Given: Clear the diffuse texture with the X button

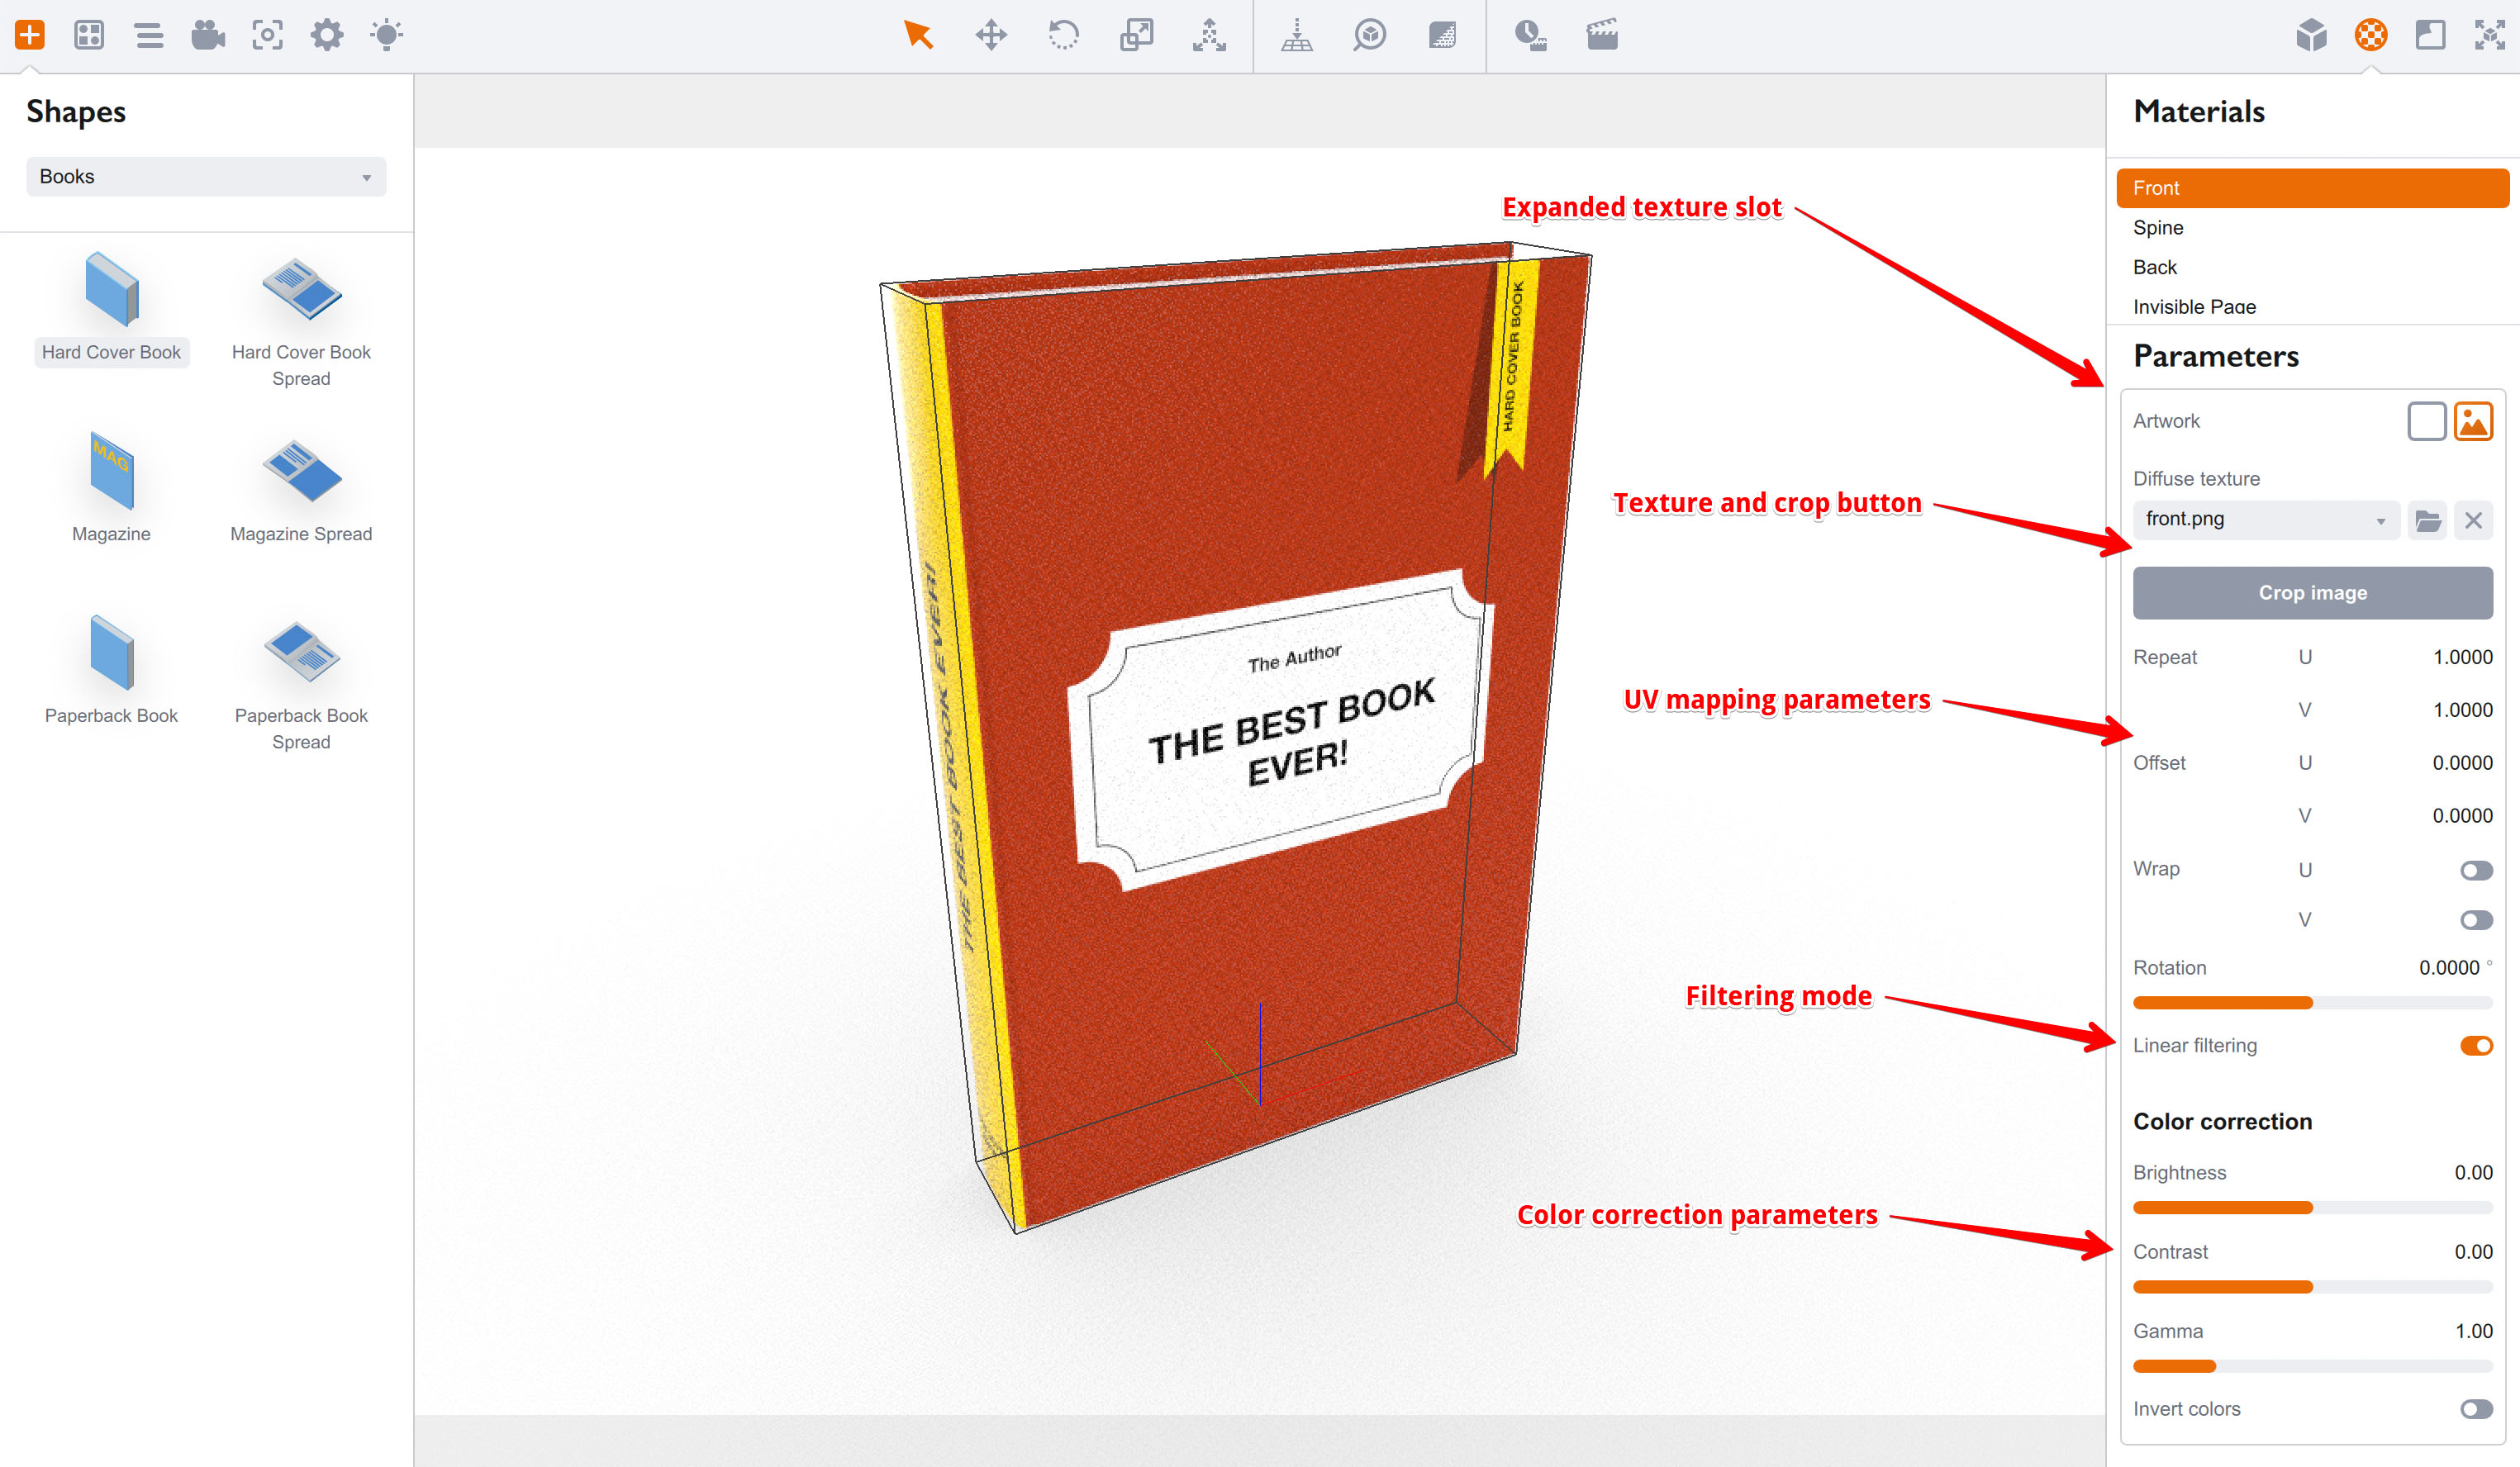Looking at the screenshot, I should 2475,519.
